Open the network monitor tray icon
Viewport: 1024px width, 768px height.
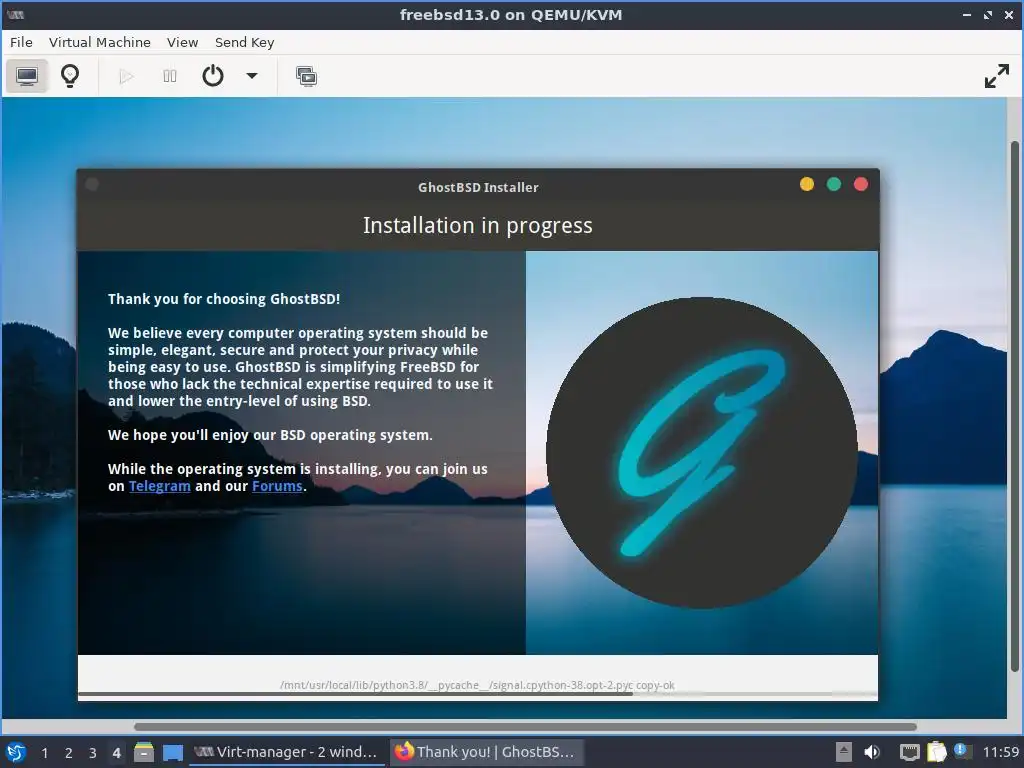tap(909, 752)
